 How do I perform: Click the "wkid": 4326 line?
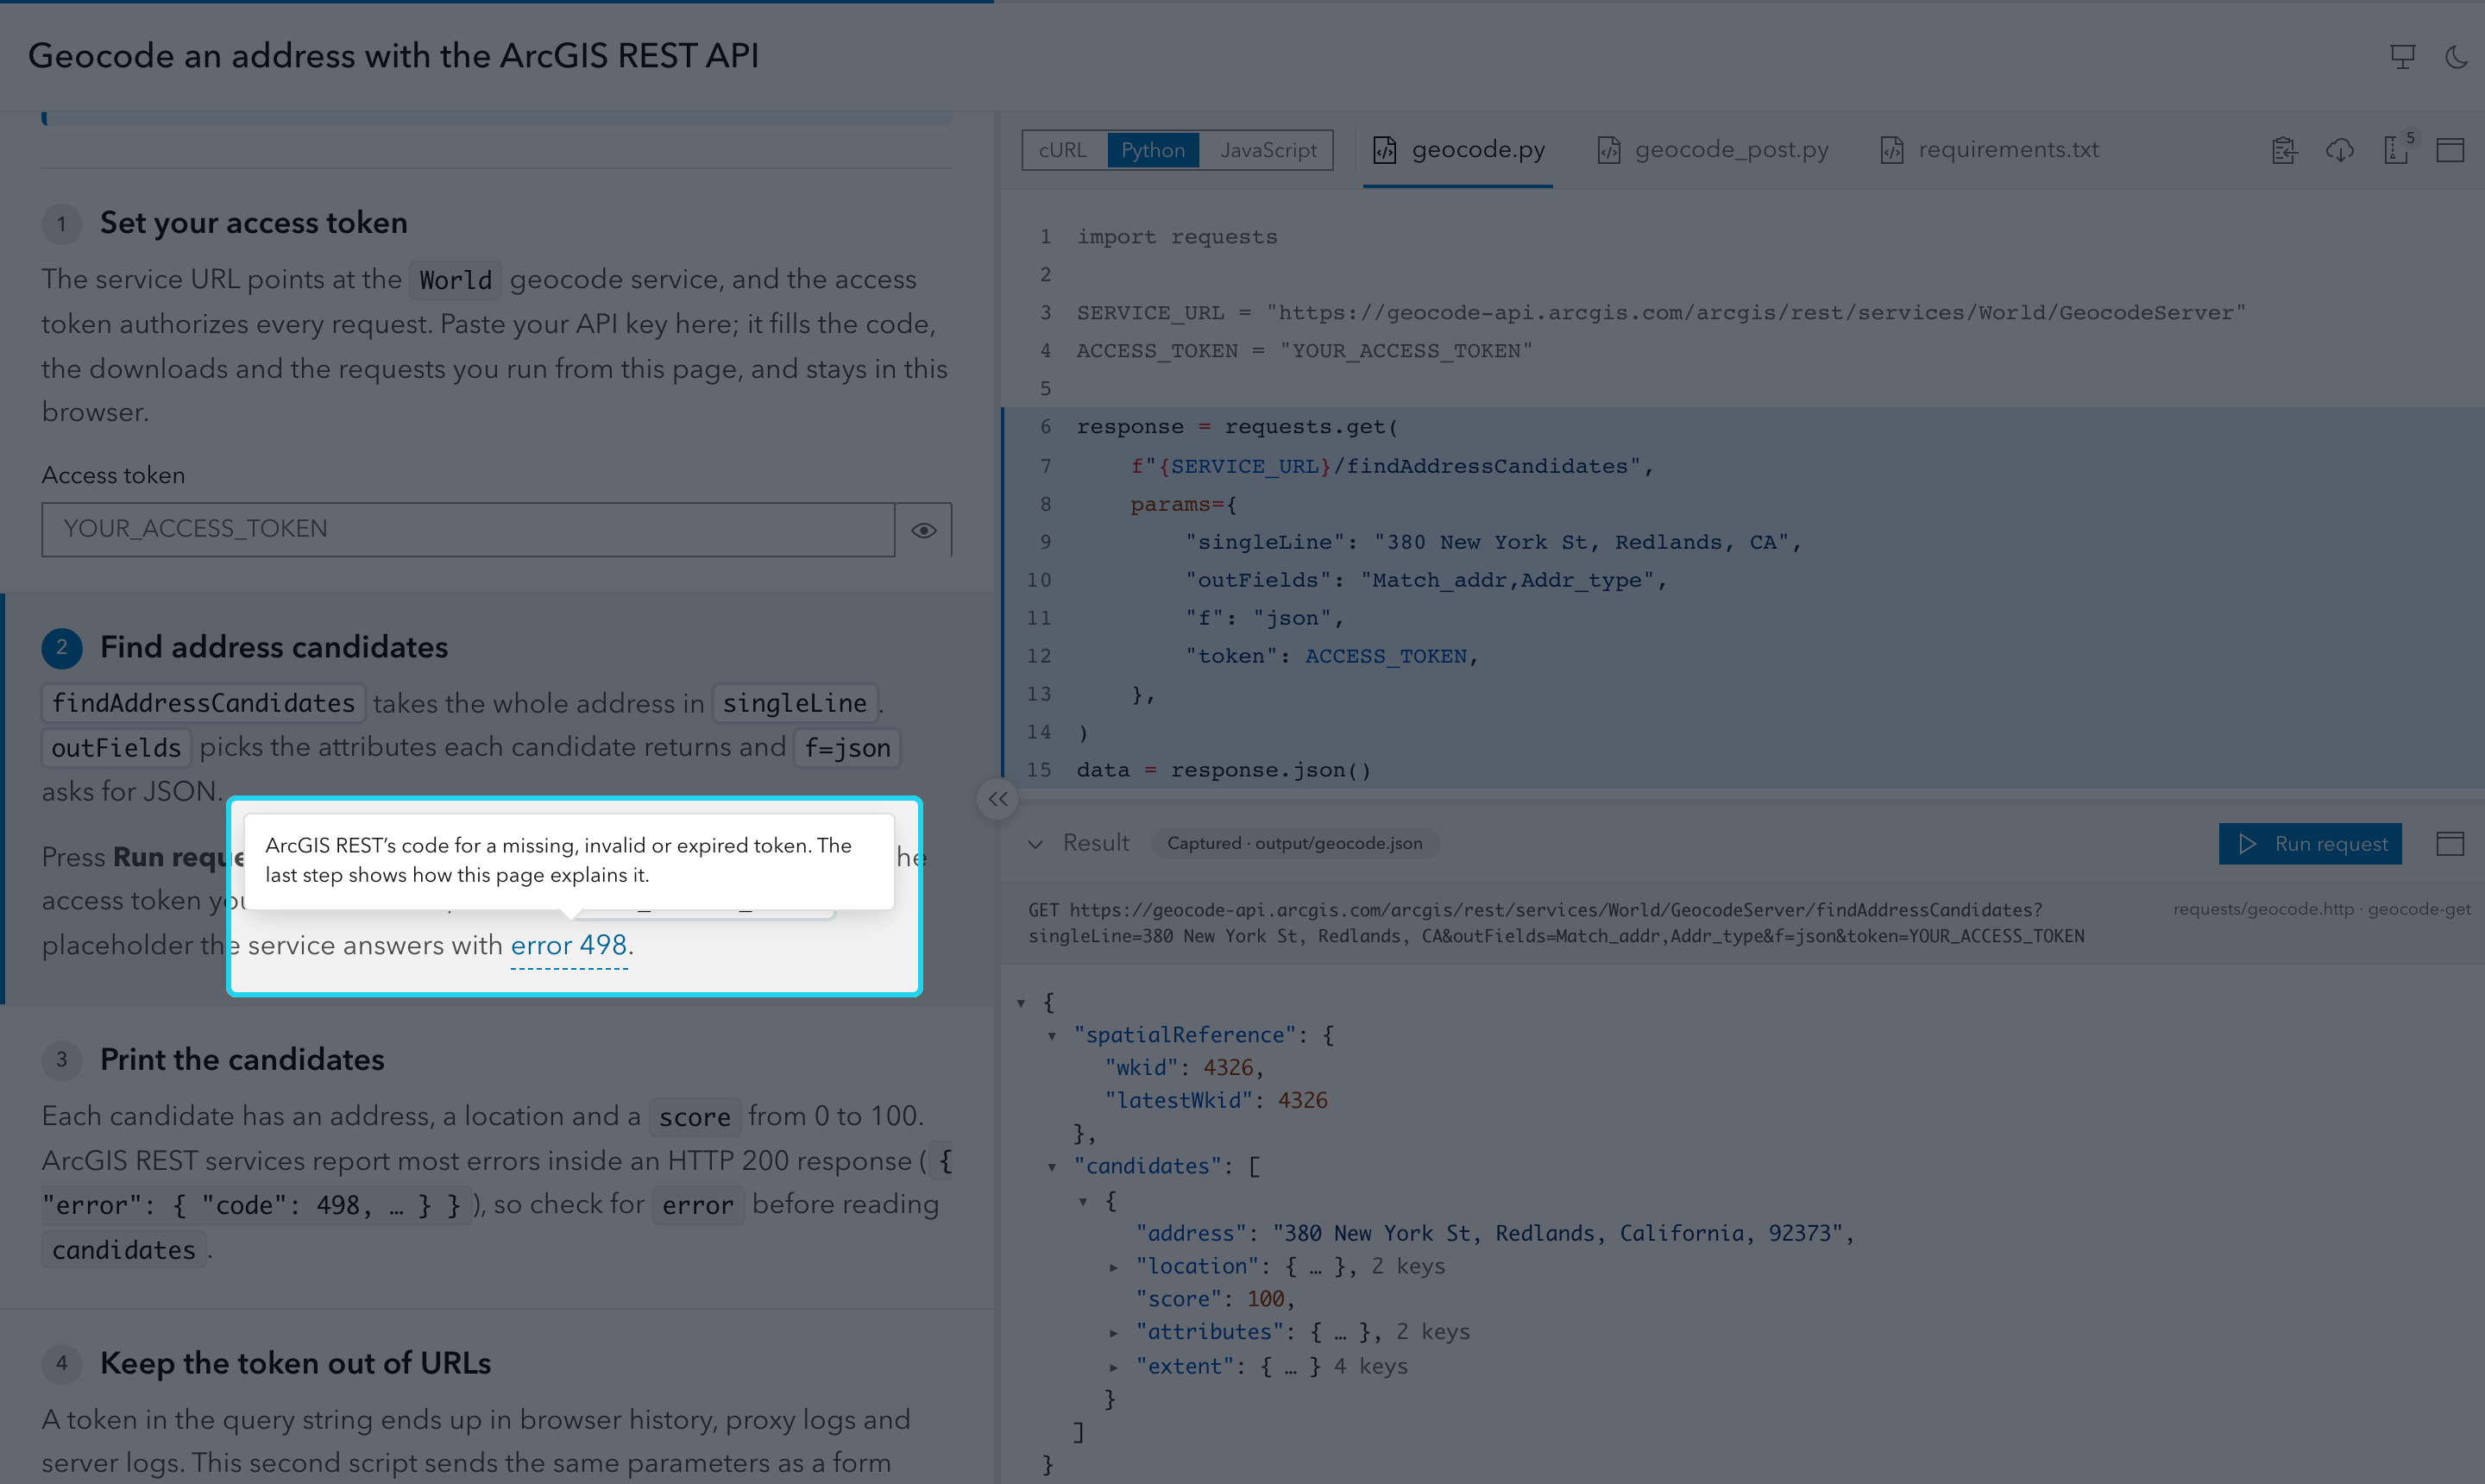[x=1184, y=1068]
